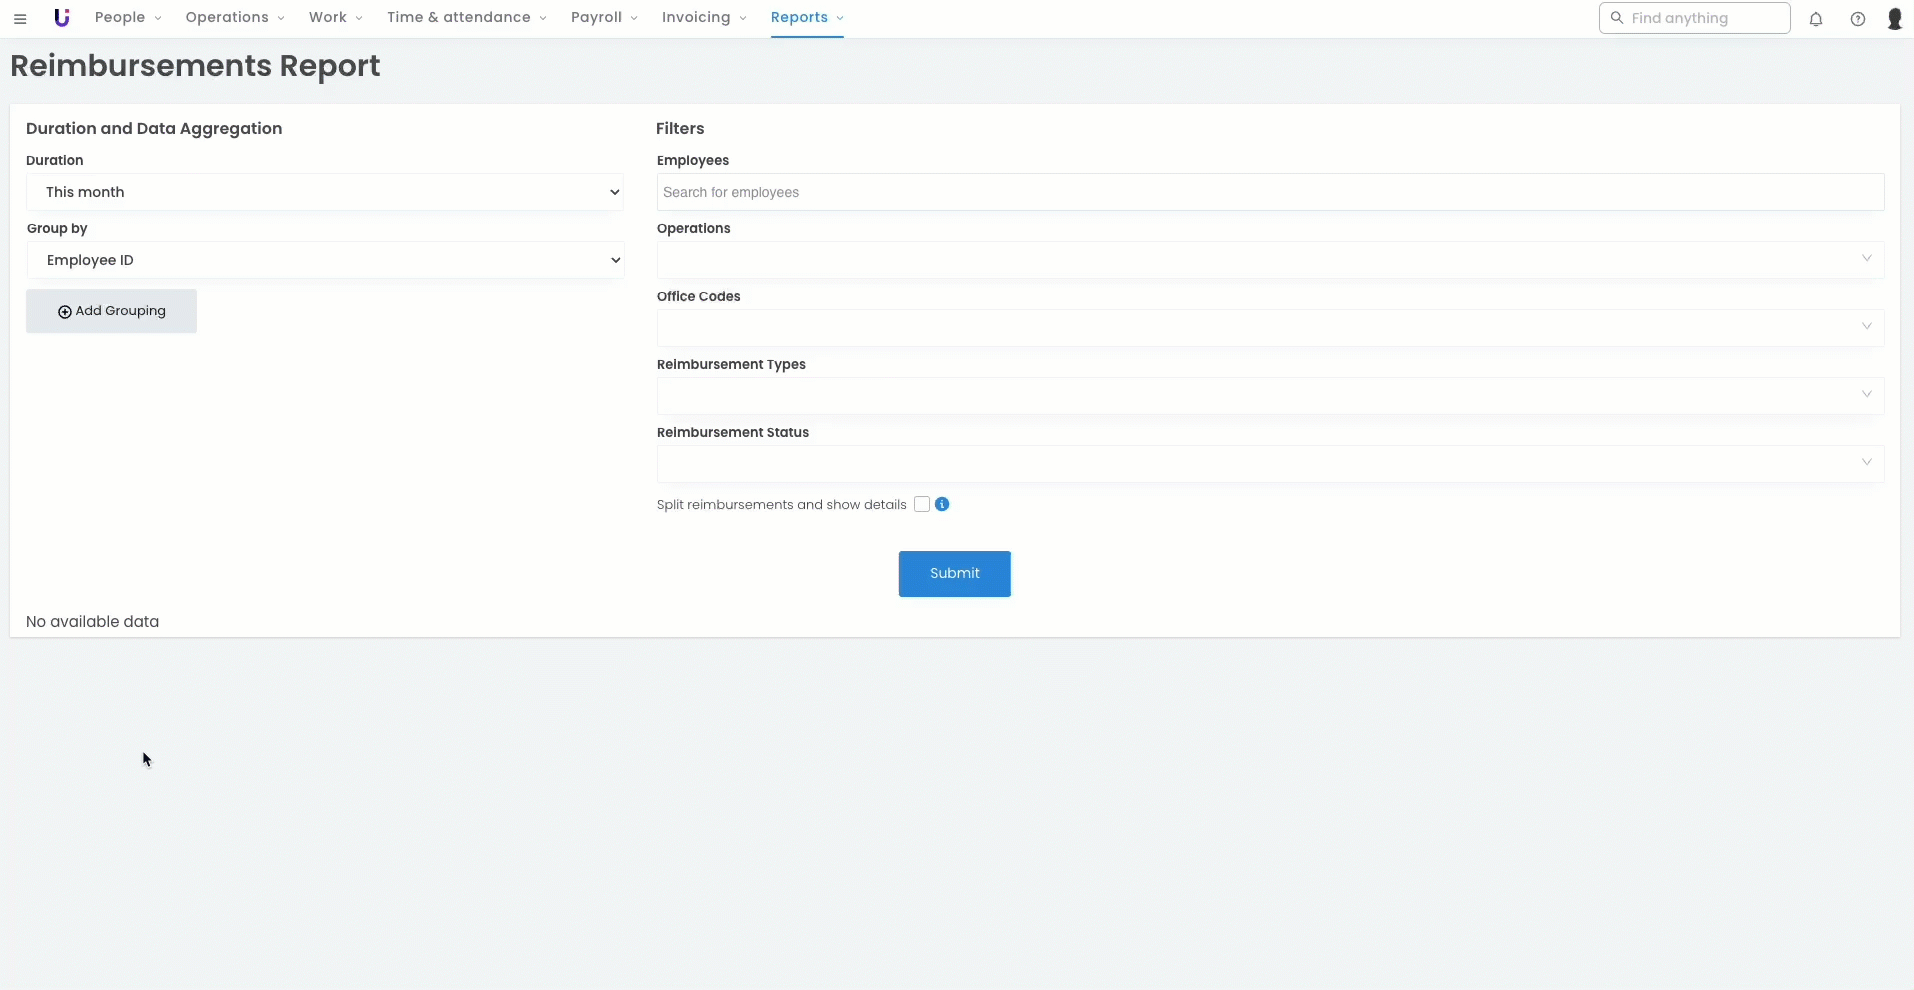Open the Duration dropdown

[x=325, y=192]
